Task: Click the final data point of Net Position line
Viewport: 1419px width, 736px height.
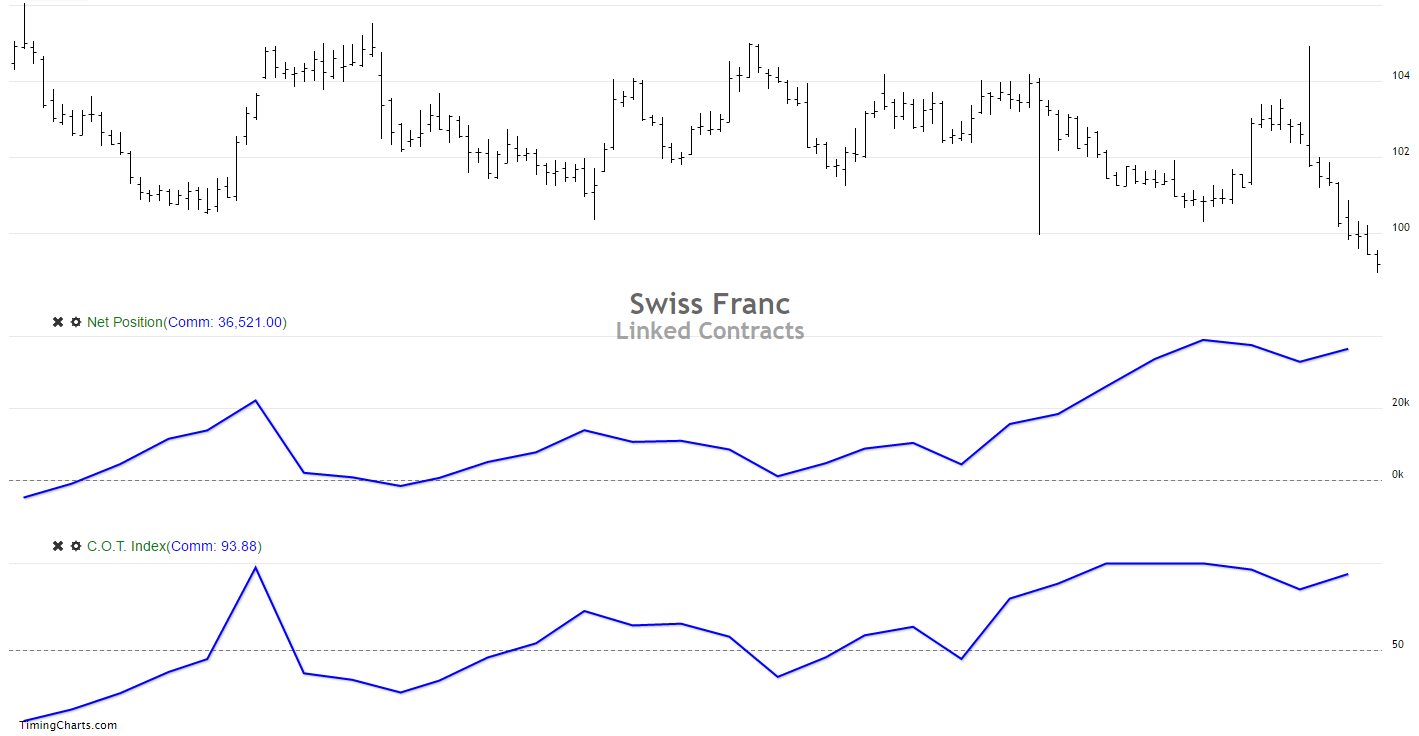Action: tap(1347, 349)
